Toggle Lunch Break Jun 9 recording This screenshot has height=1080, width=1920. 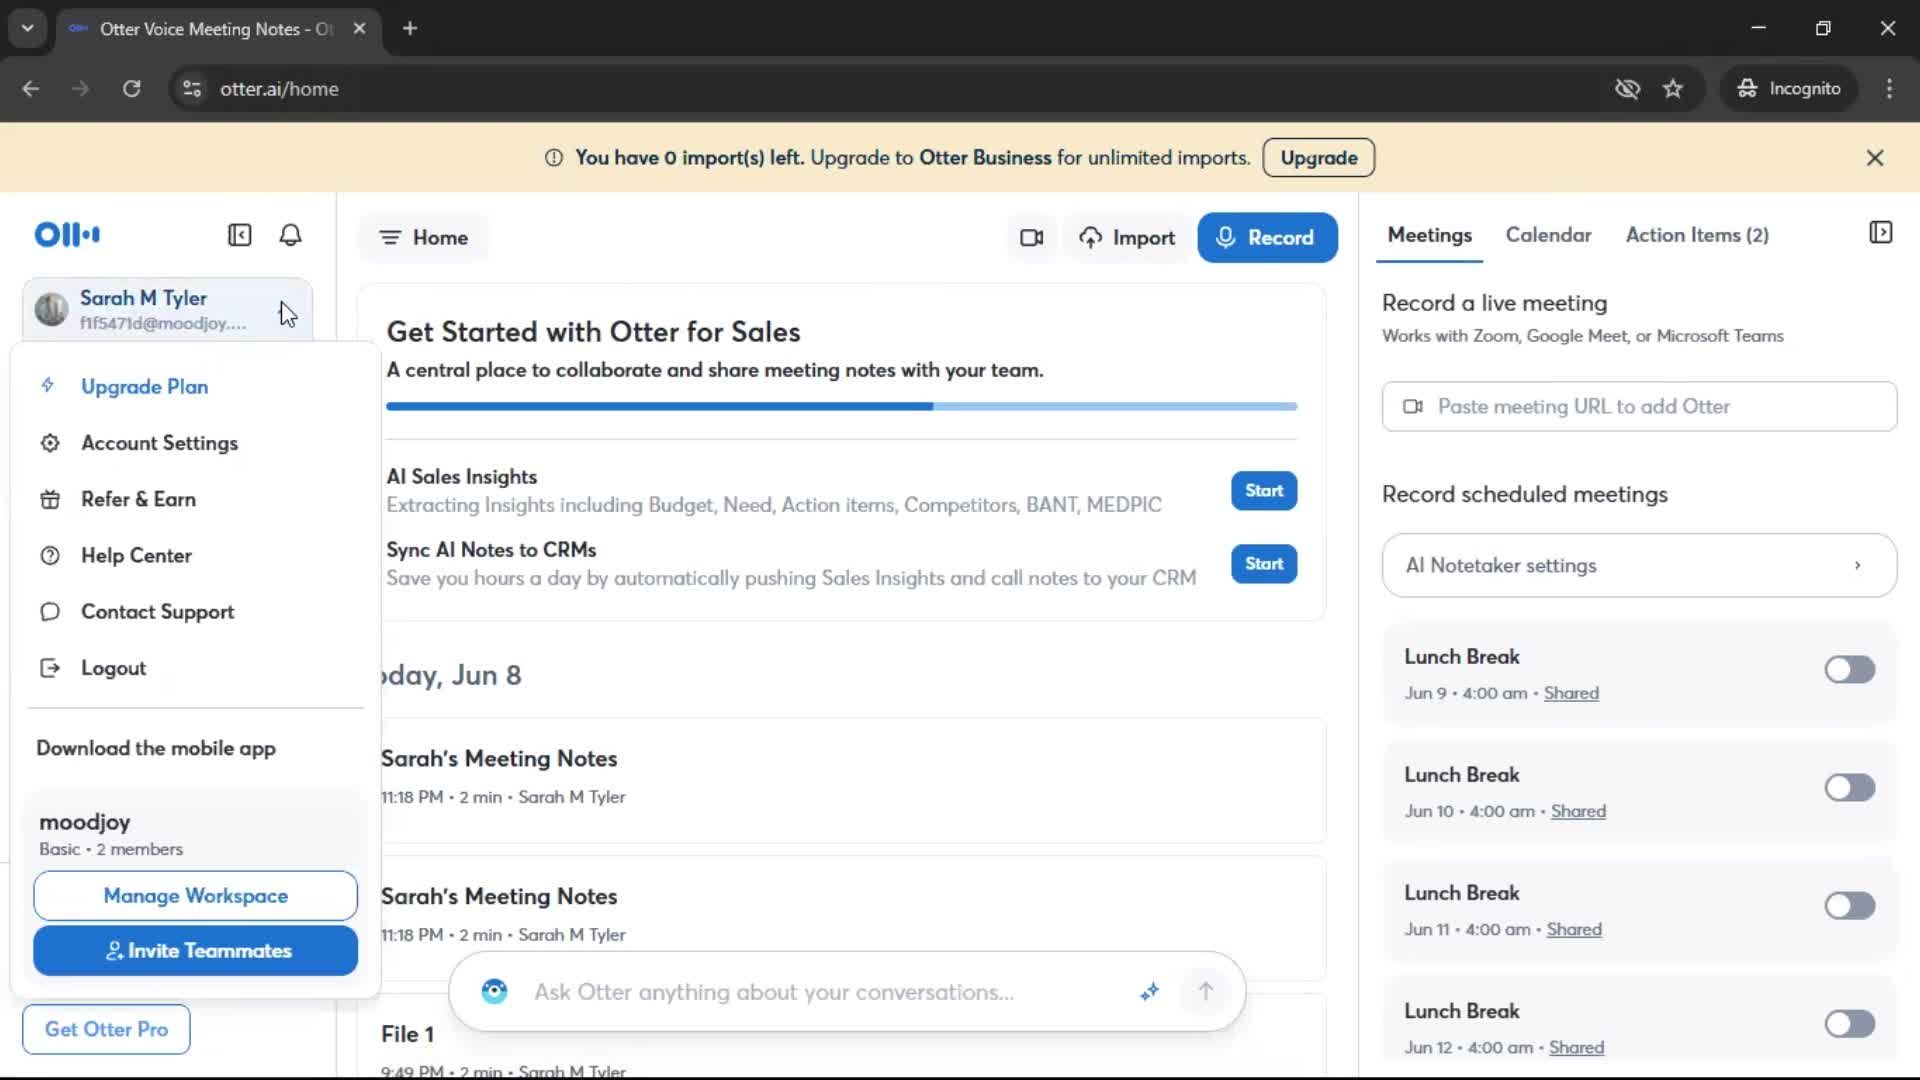tap(1849, 670)
